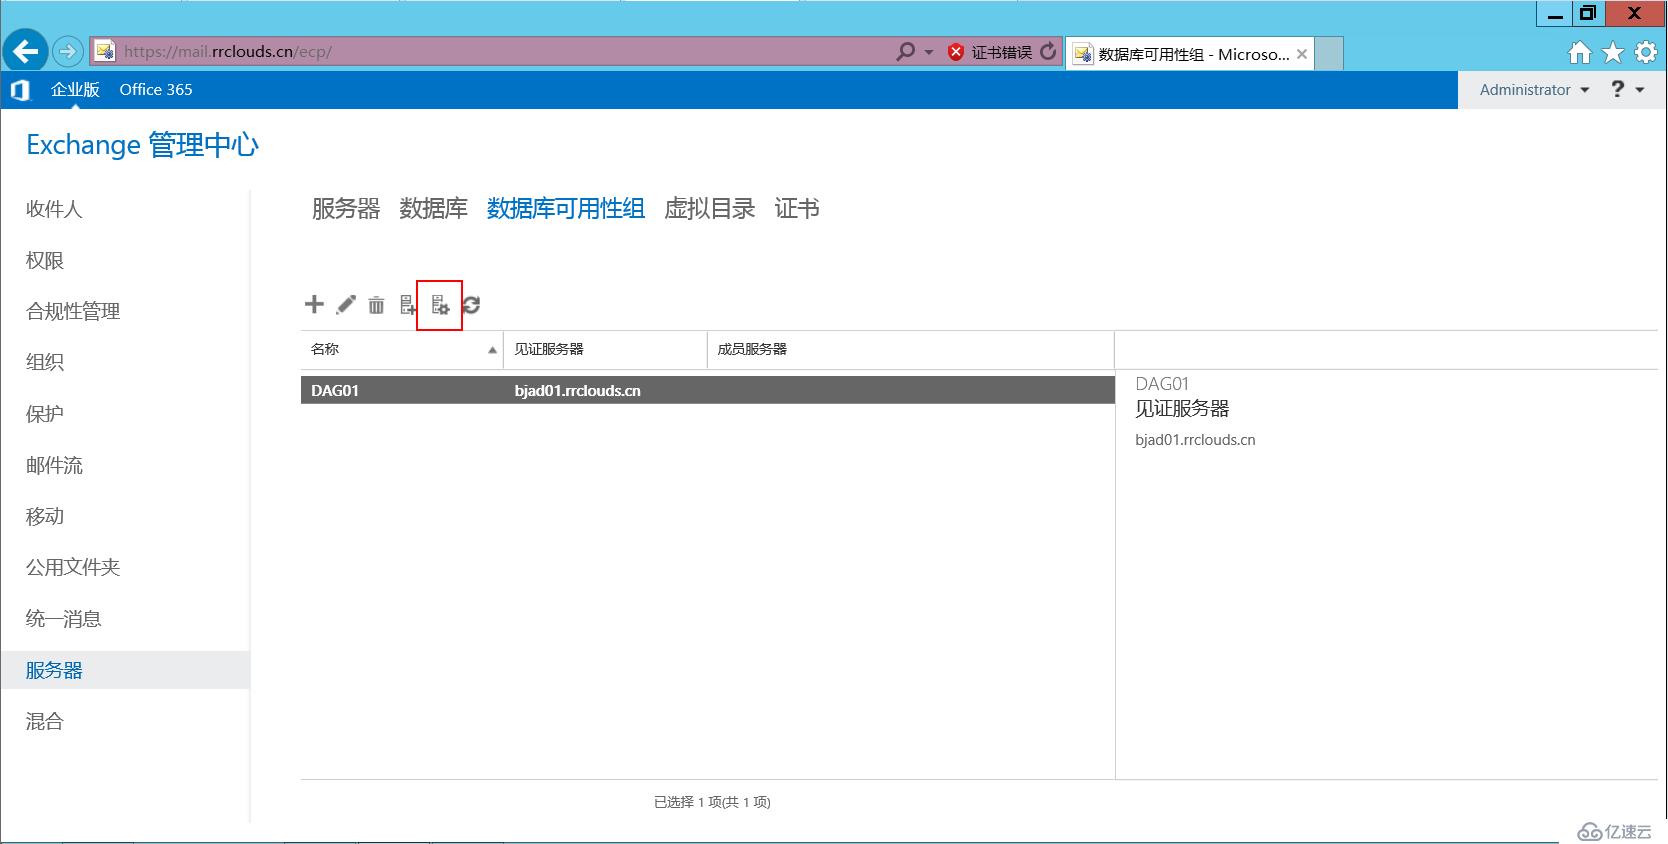Viewport: 1668px width, 844px height.
Task: Click the browser address bar URL
Action: click(x=228, y=52)
